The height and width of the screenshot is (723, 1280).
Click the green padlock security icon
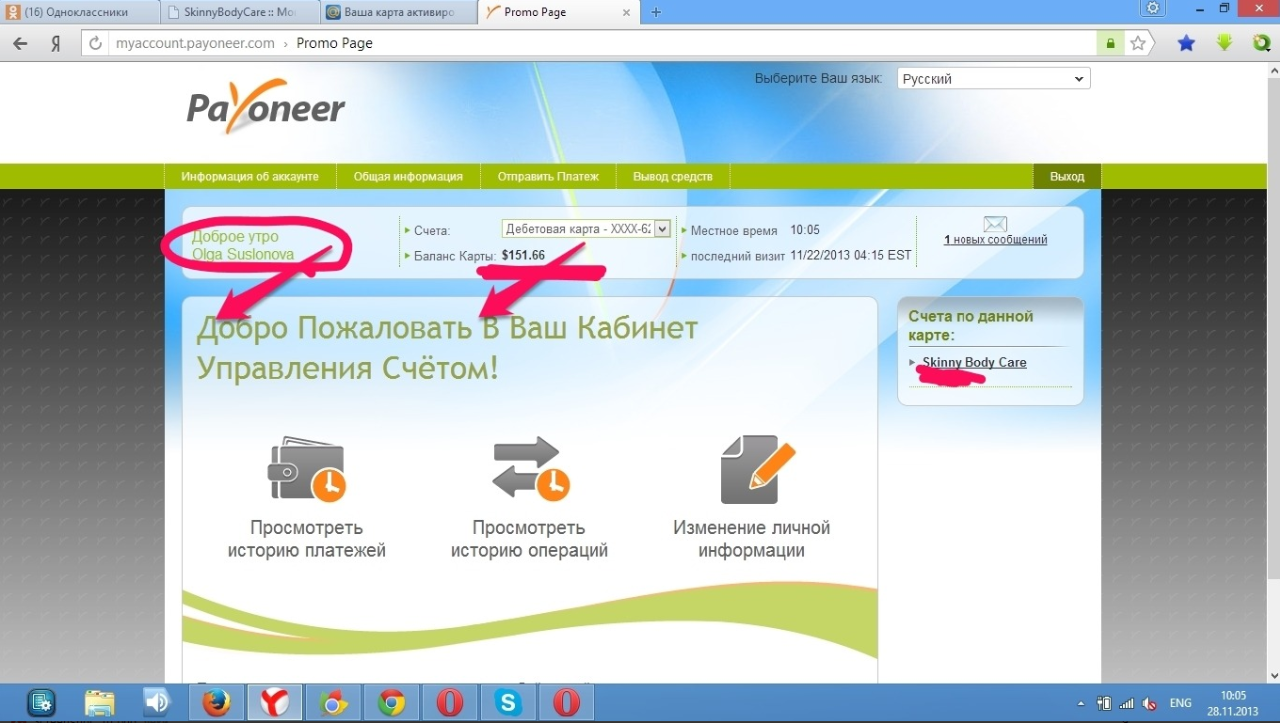click(1110, 44)
